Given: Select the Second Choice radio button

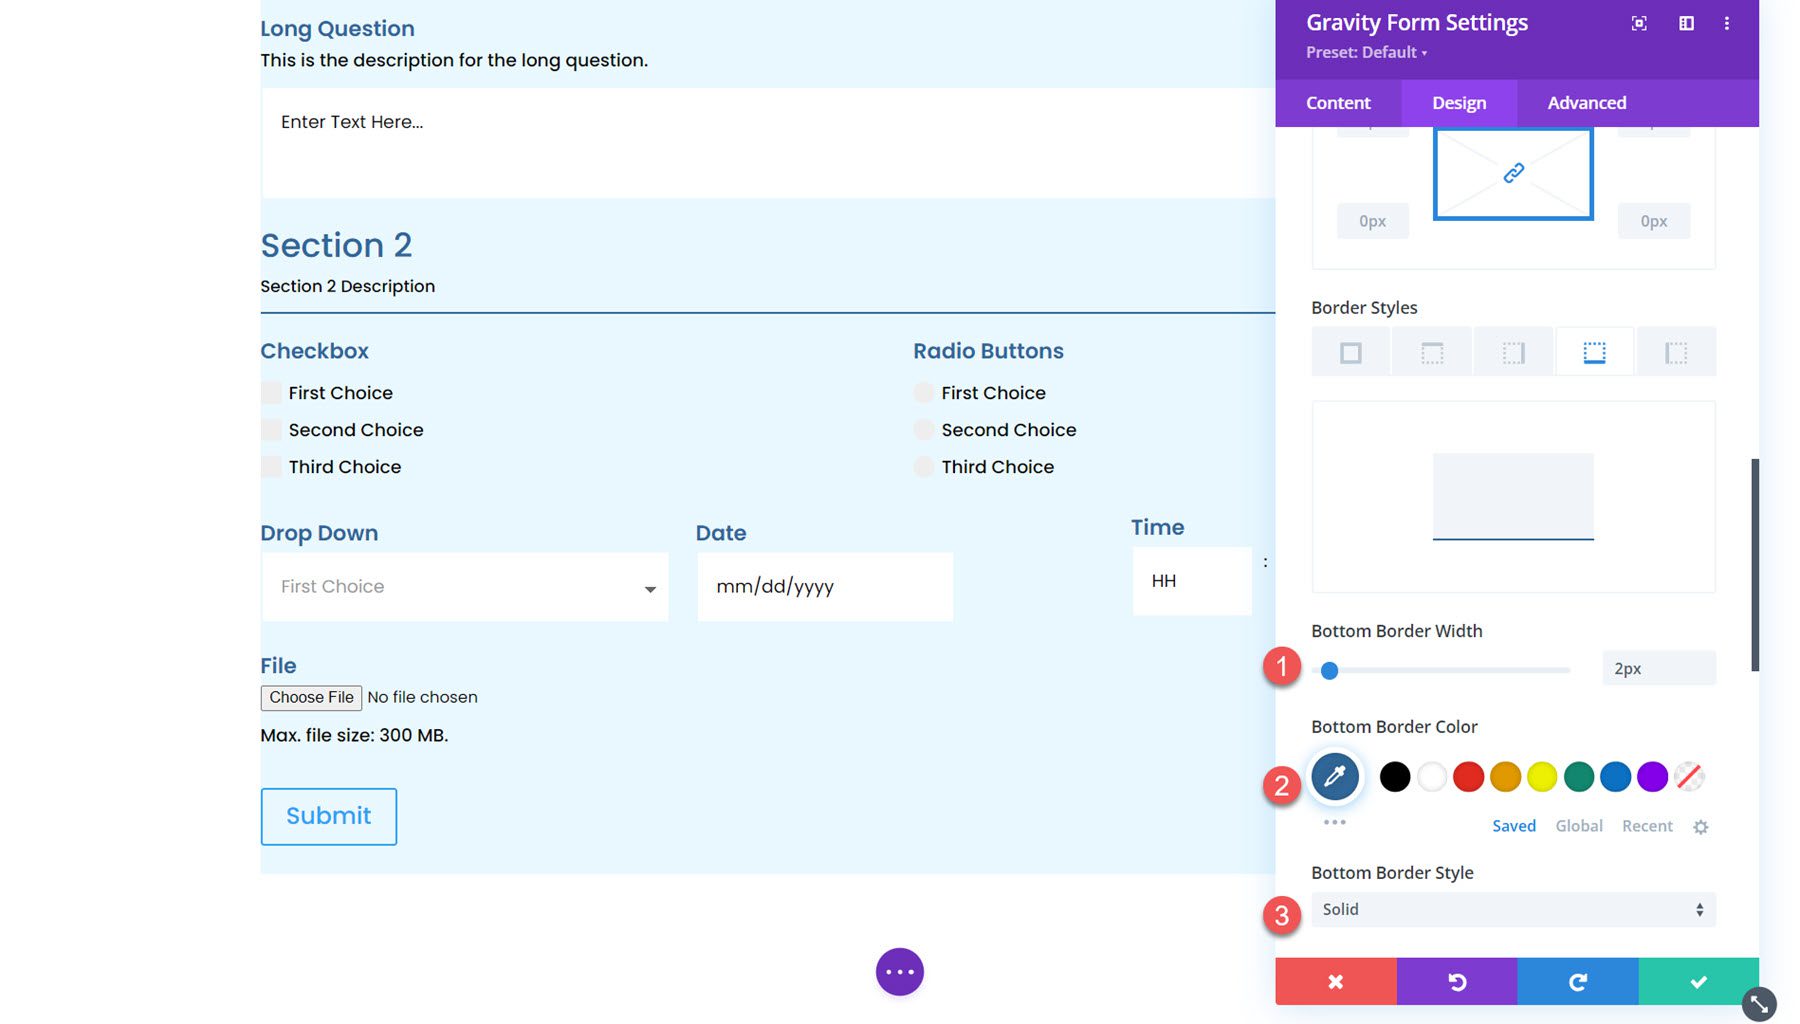Looking at the screenshot, I should click(x=923, y=429).
